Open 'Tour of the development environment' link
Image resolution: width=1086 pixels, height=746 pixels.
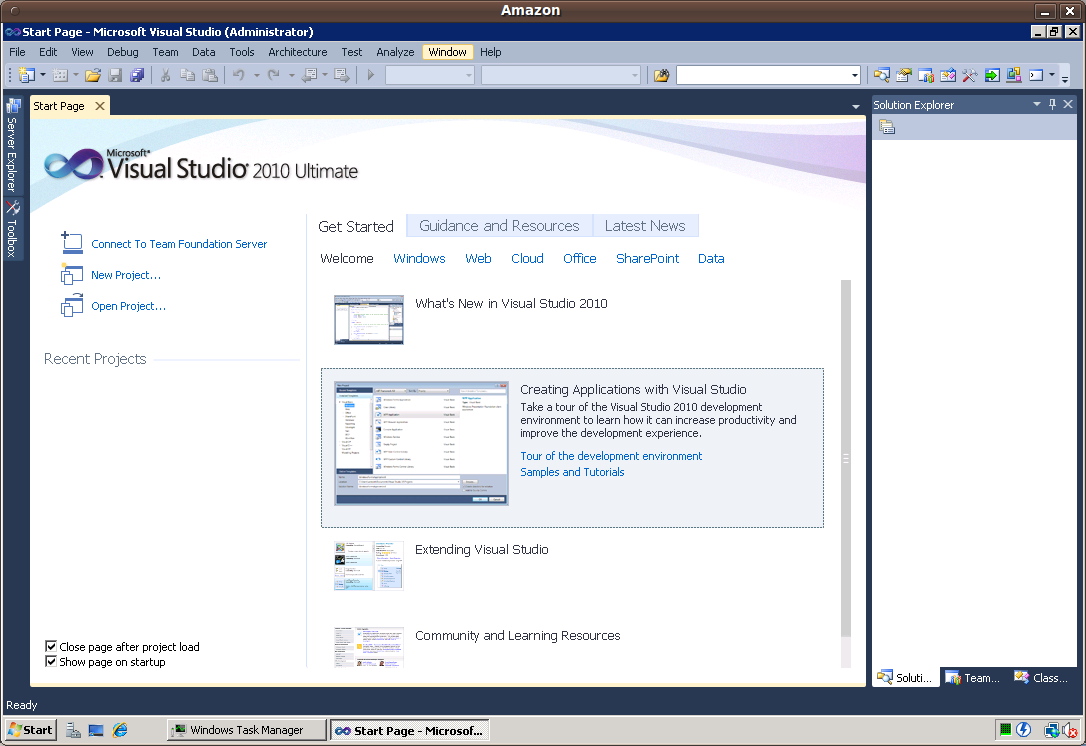[x=611, y=456]
